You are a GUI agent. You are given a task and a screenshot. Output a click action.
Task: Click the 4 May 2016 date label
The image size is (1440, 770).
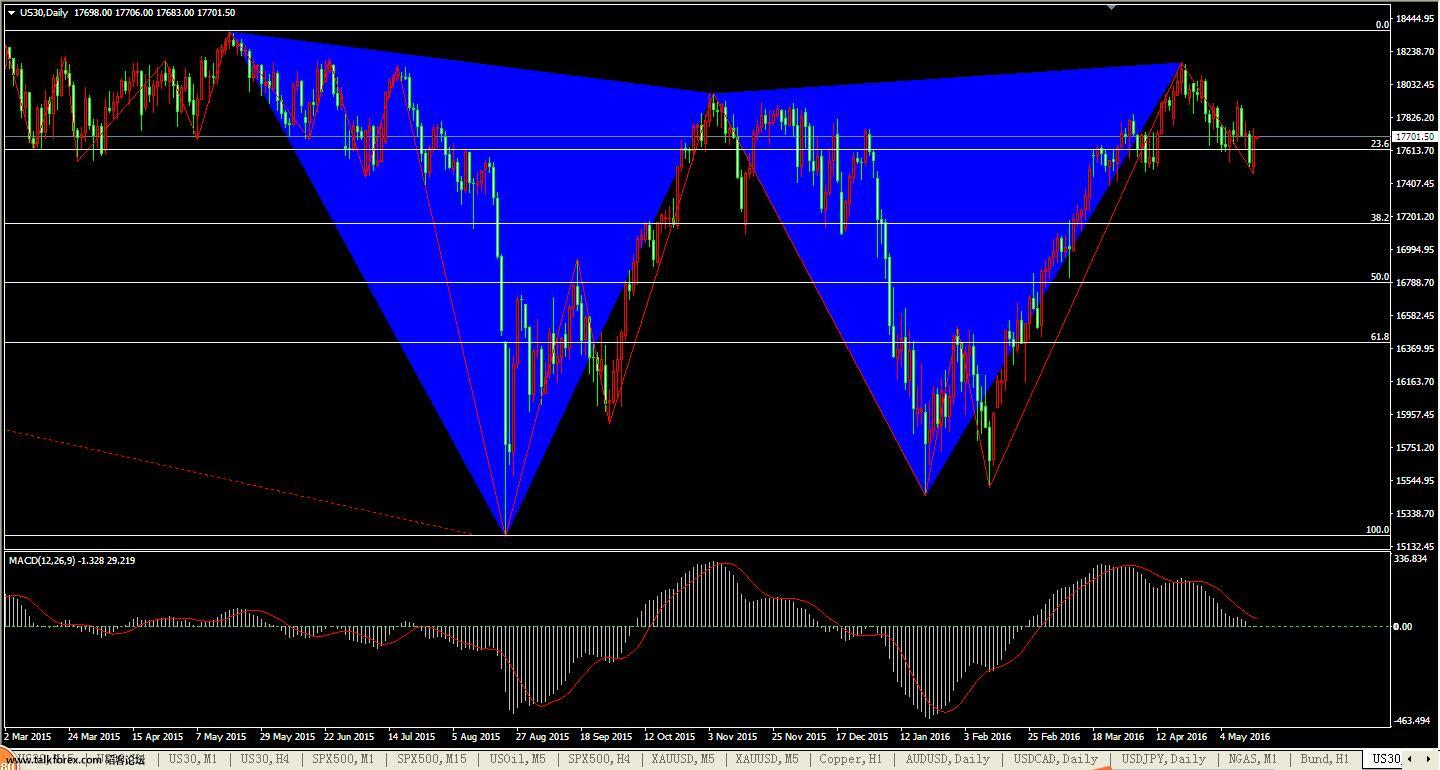pos(1245,737)
